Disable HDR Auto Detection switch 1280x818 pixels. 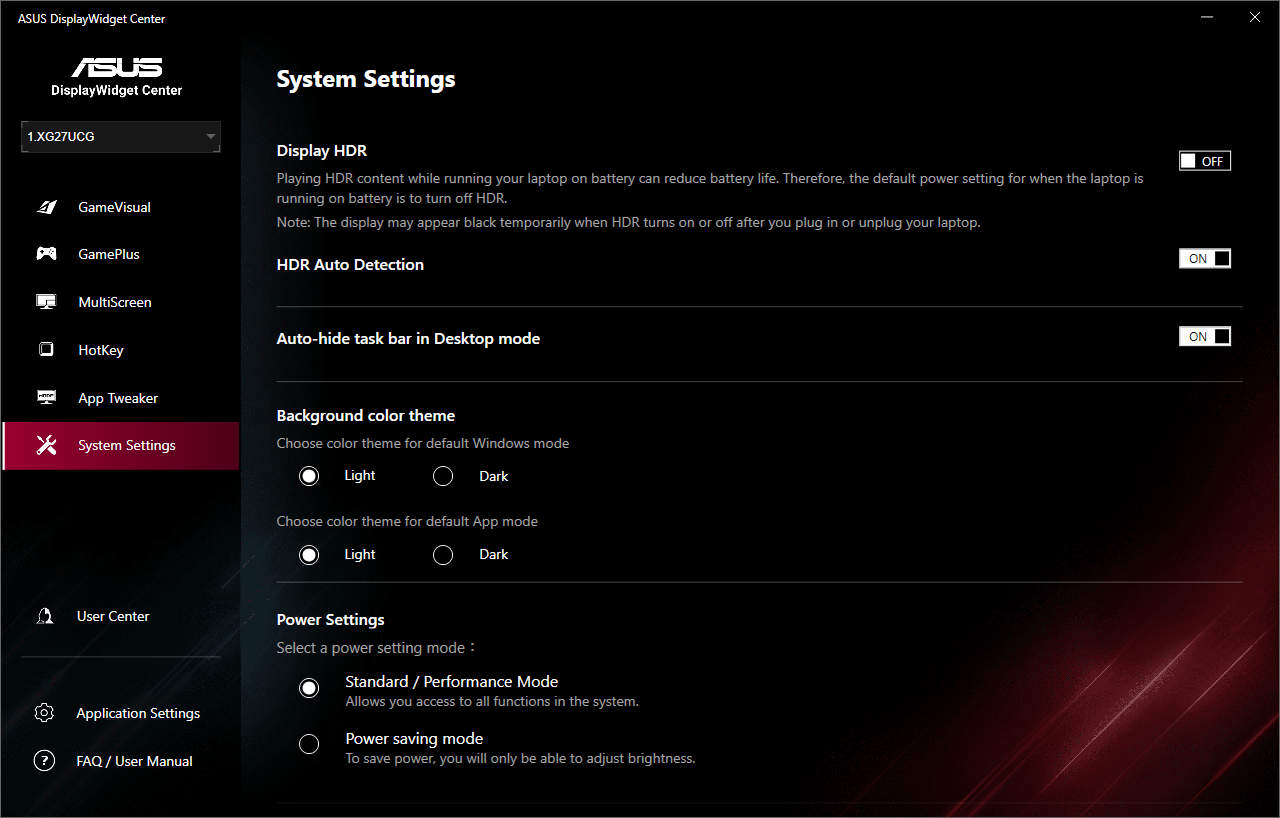click(x=1204, y=259)
